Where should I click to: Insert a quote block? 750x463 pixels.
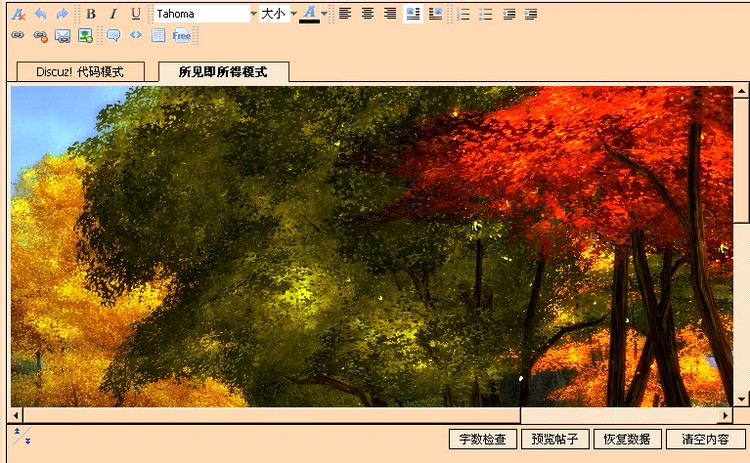pos(113,35)
